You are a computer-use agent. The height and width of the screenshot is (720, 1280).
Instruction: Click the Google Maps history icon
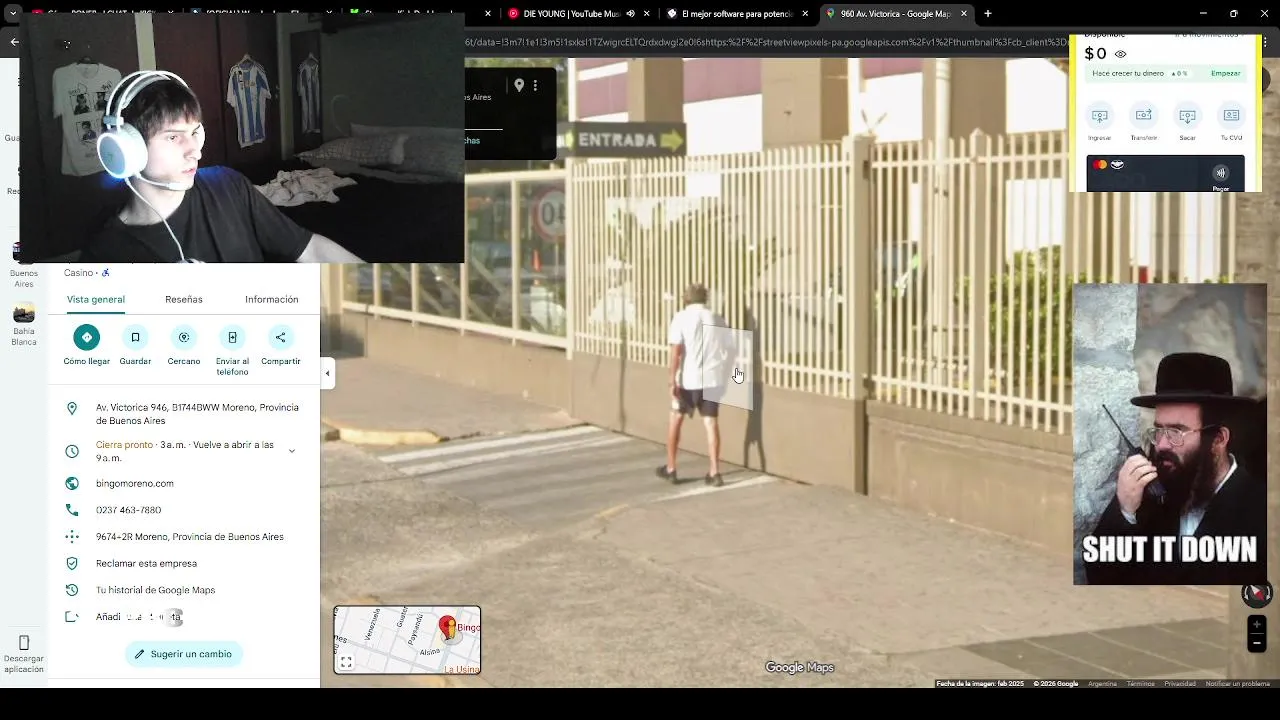[72, 590]
